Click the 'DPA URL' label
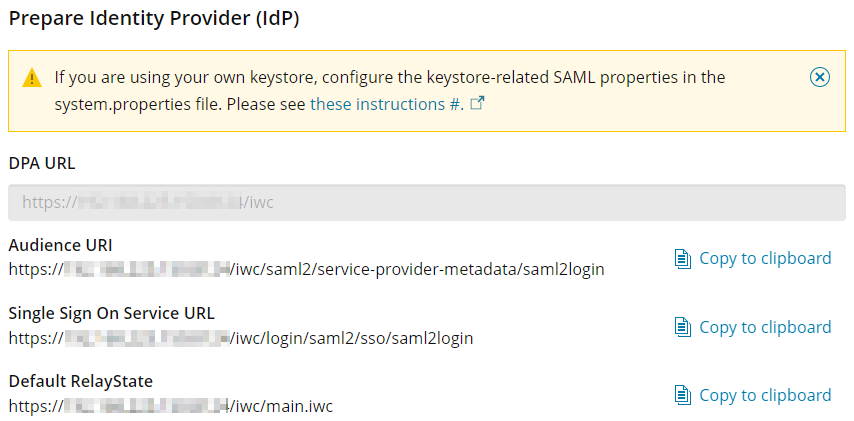 point(42,163)
